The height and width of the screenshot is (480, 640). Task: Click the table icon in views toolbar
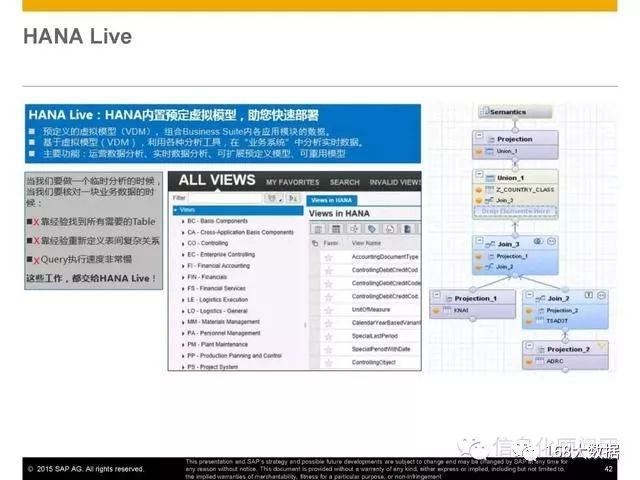pyautogui.click(x=336, y=229)
